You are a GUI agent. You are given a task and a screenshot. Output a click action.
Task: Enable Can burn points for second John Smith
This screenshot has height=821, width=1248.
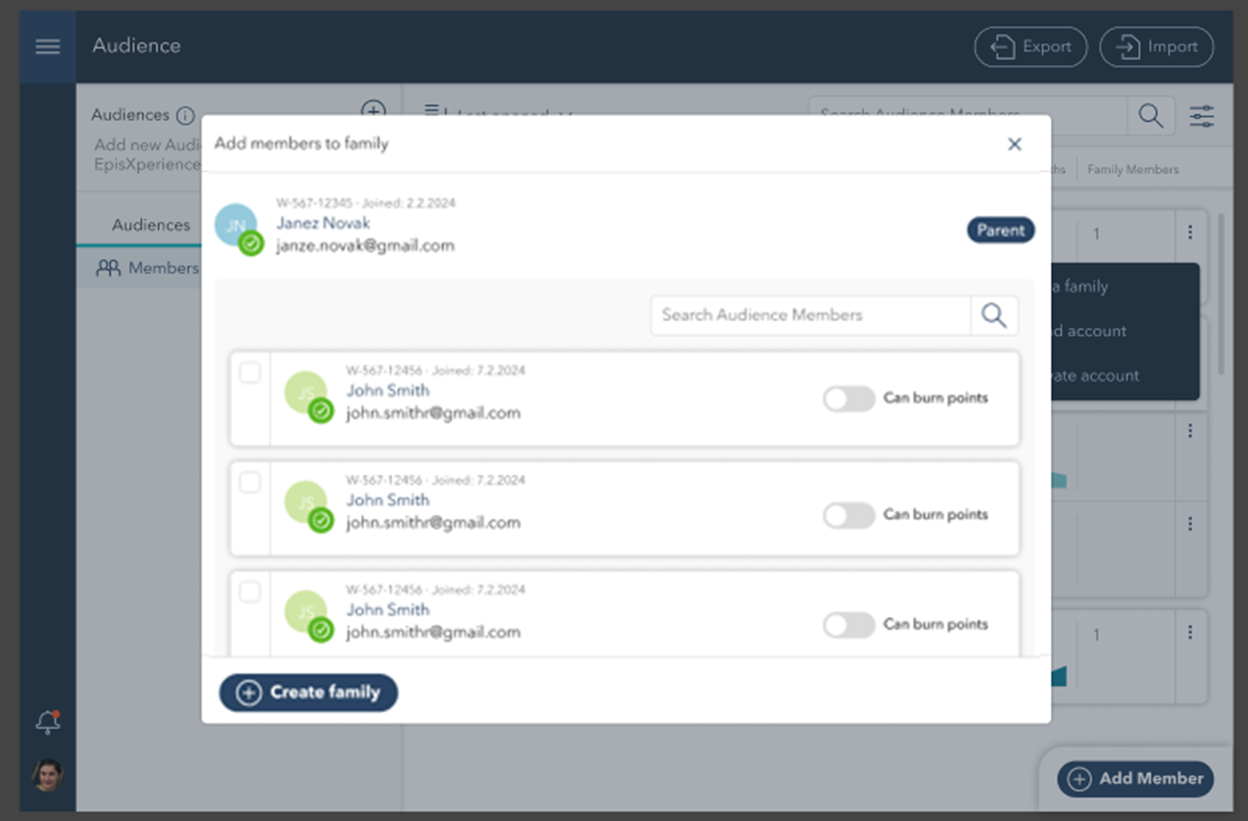coord(849,515)
